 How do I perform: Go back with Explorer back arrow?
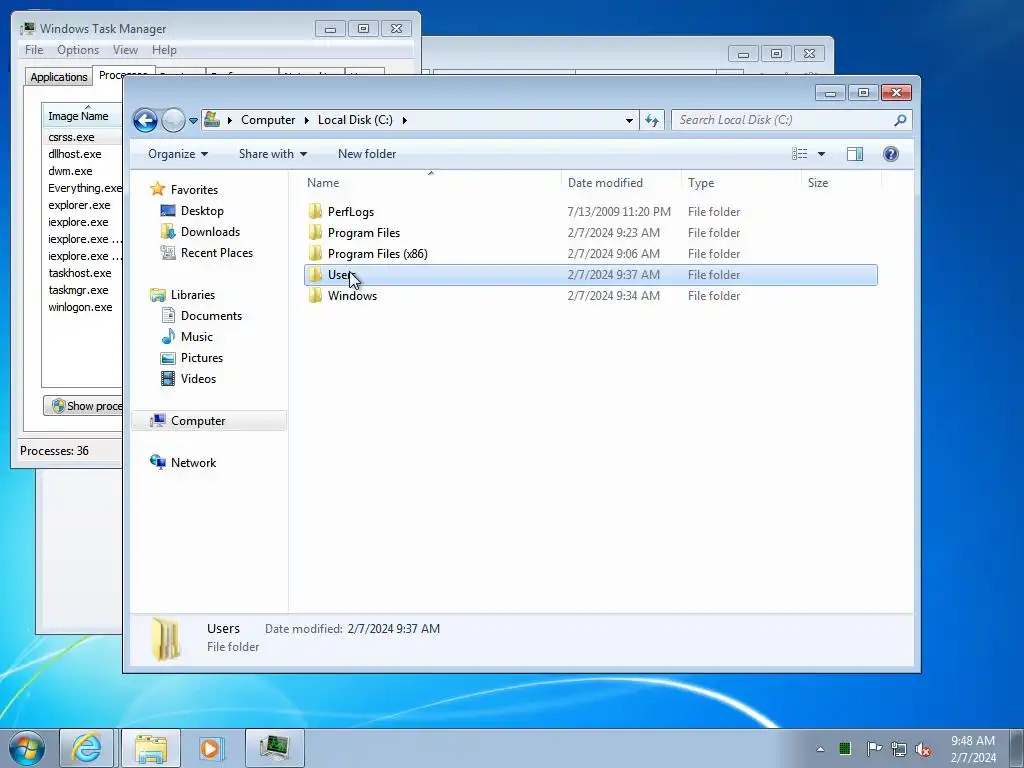[145, 120]
